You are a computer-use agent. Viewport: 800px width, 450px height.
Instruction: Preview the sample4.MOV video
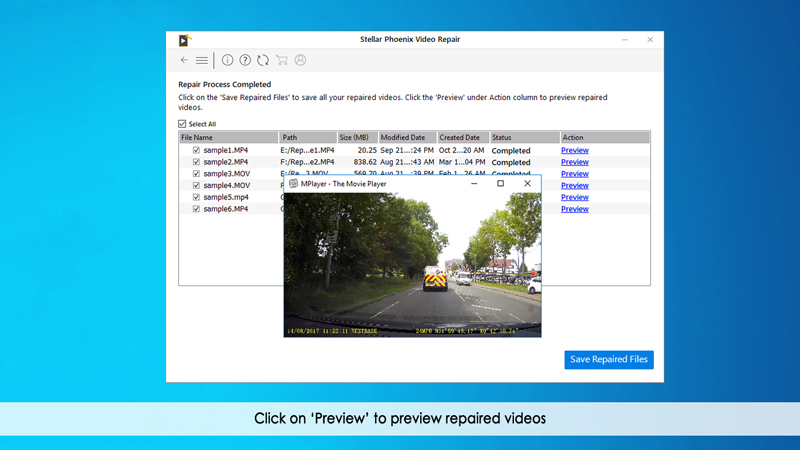(575, 186)
